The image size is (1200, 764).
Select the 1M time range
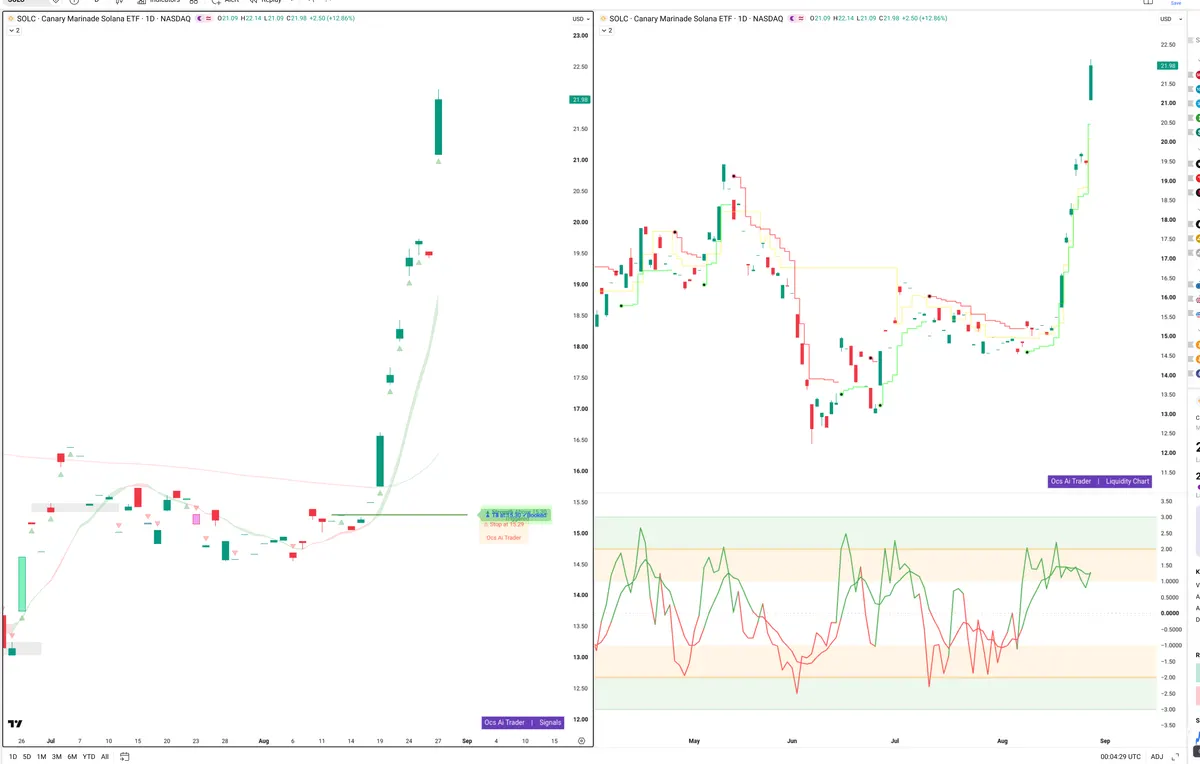tap(41, 757)
